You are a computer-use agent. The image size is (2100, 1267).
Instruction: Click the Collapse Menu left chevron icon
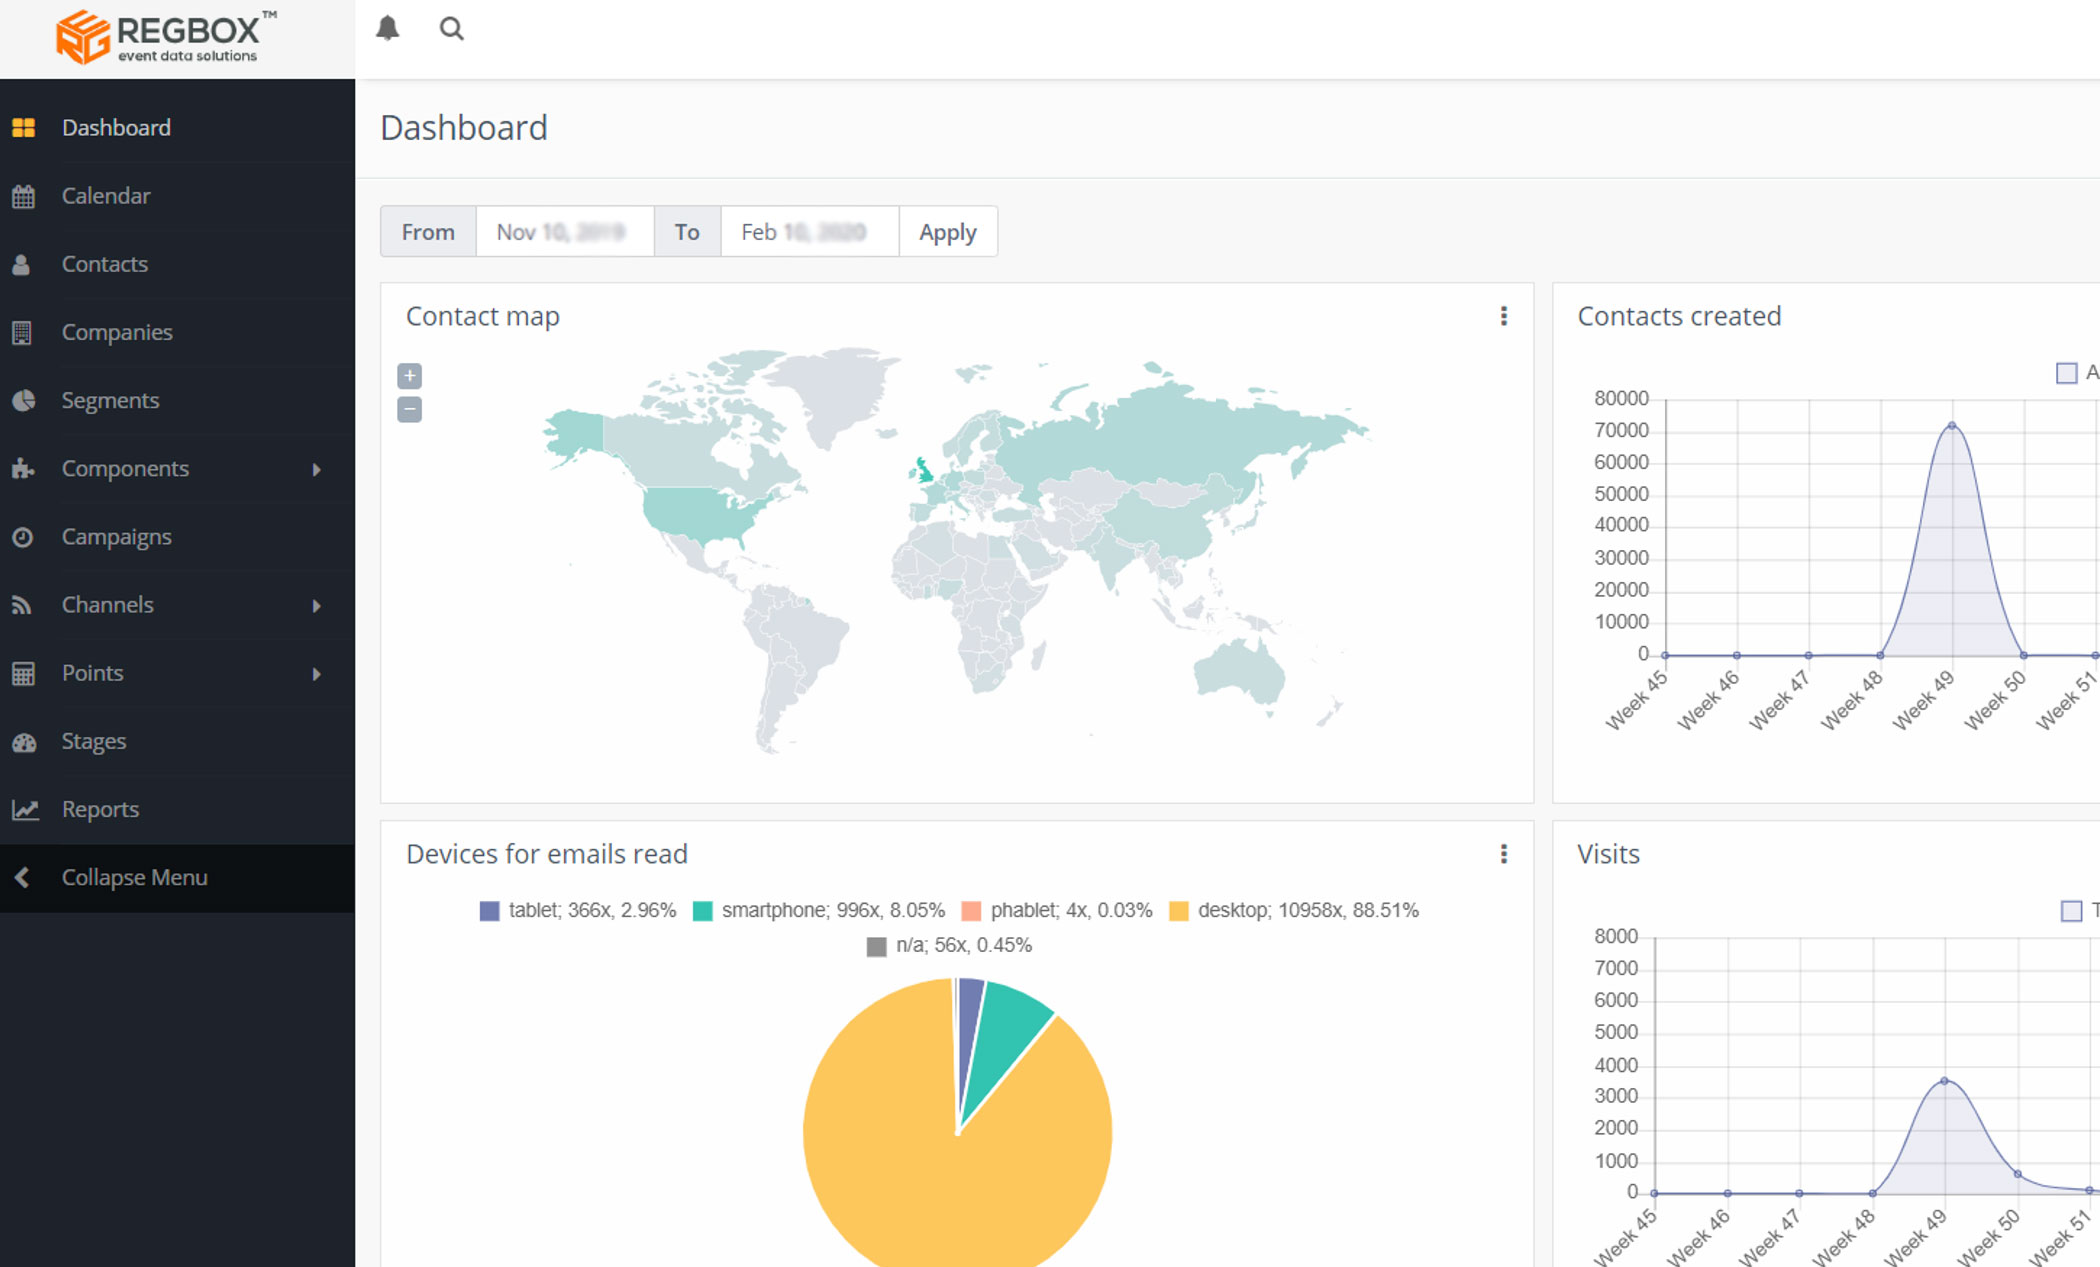point(22,877)
